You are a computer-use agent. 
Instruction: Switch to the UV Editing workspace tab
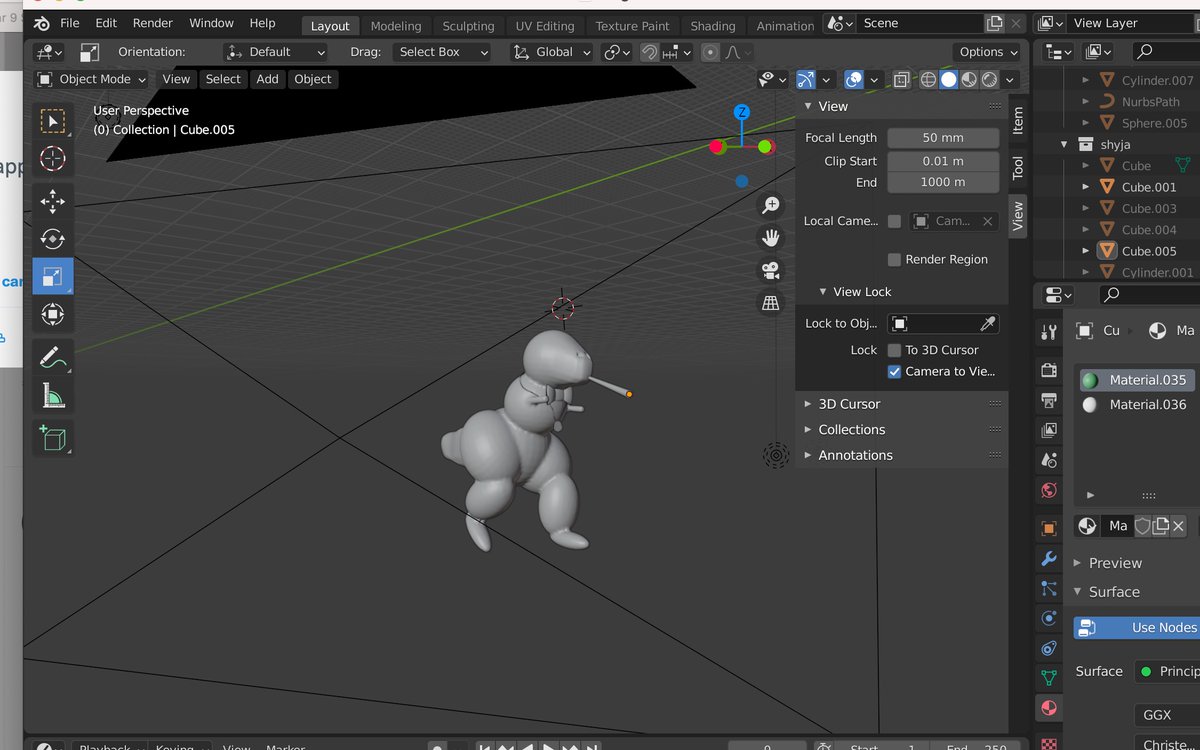coord(545,26)
